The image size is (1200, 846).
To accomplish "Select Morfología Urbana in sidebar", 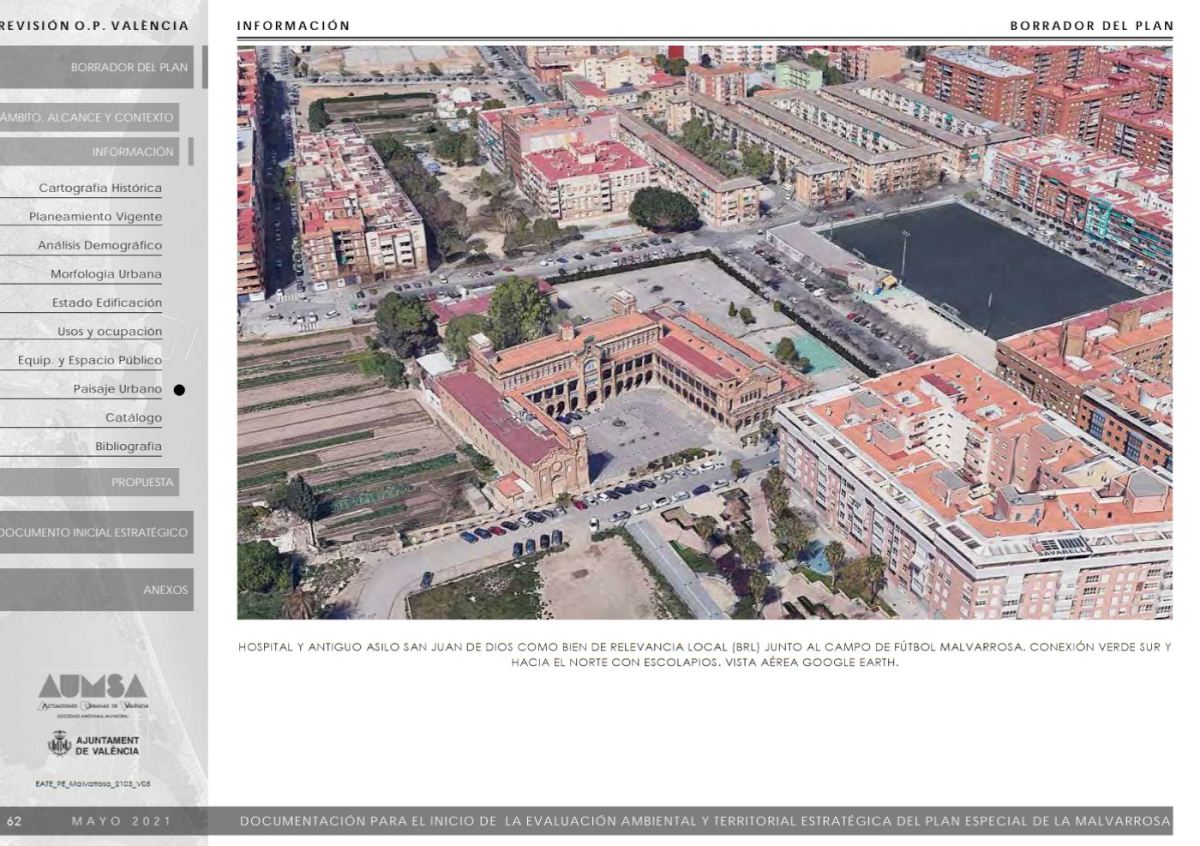I will [105, 274].
